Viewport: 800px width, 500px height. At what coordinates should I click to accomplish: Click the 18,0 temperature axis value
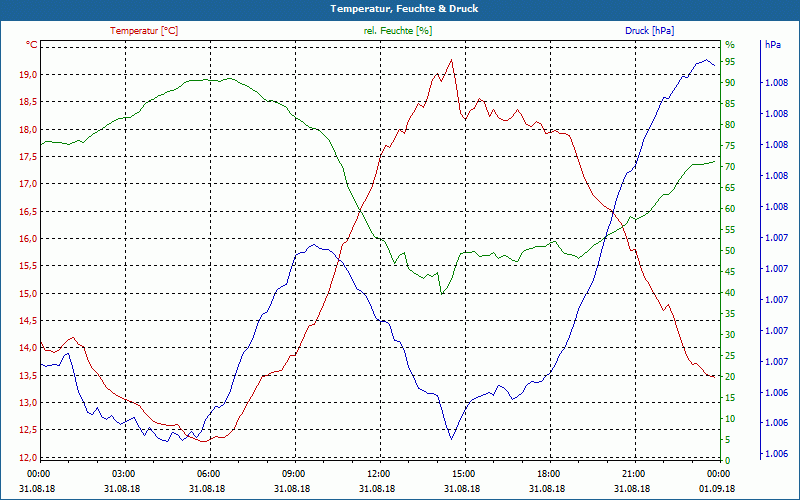click(x=29, y=130)
